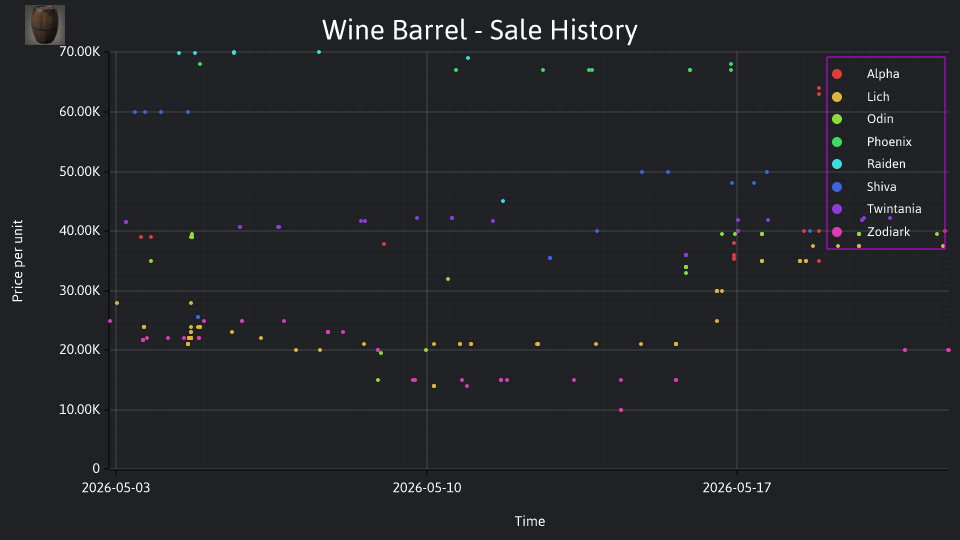
Task: Click the Time axis title
Action: (530, 521)
